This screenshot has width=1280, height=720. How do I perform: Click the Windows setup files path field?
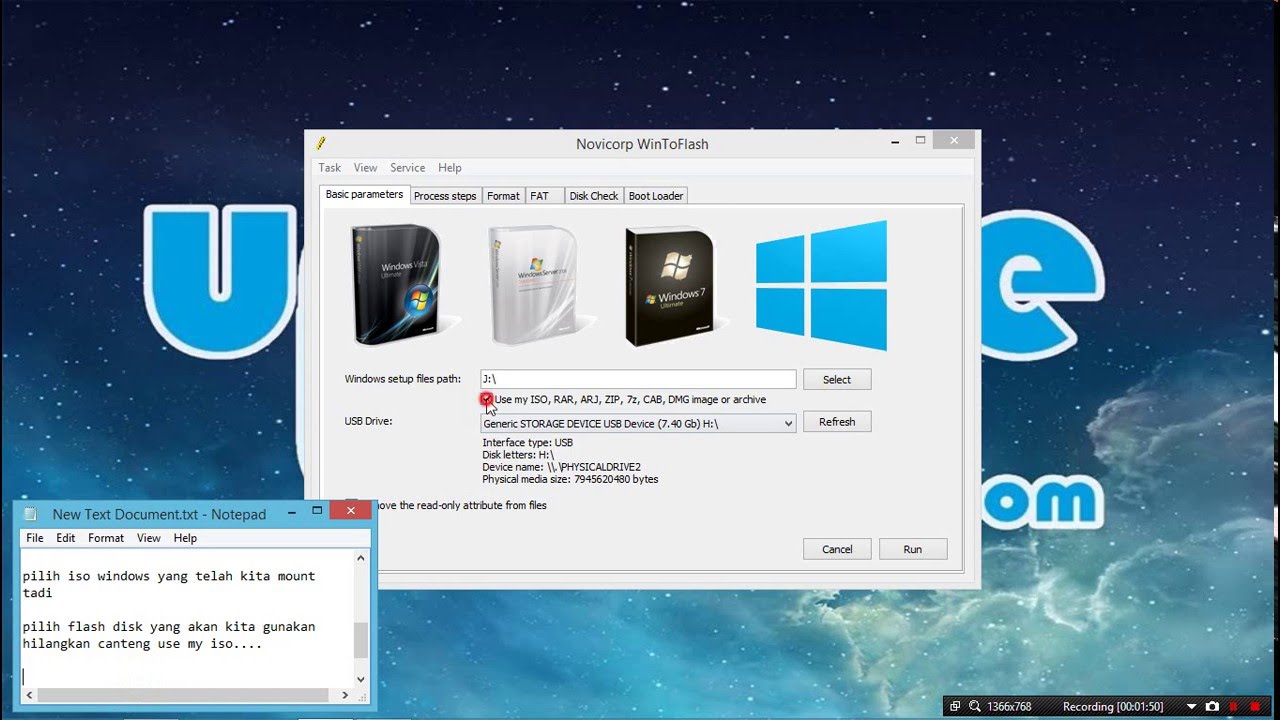click(x=638, y=379)
